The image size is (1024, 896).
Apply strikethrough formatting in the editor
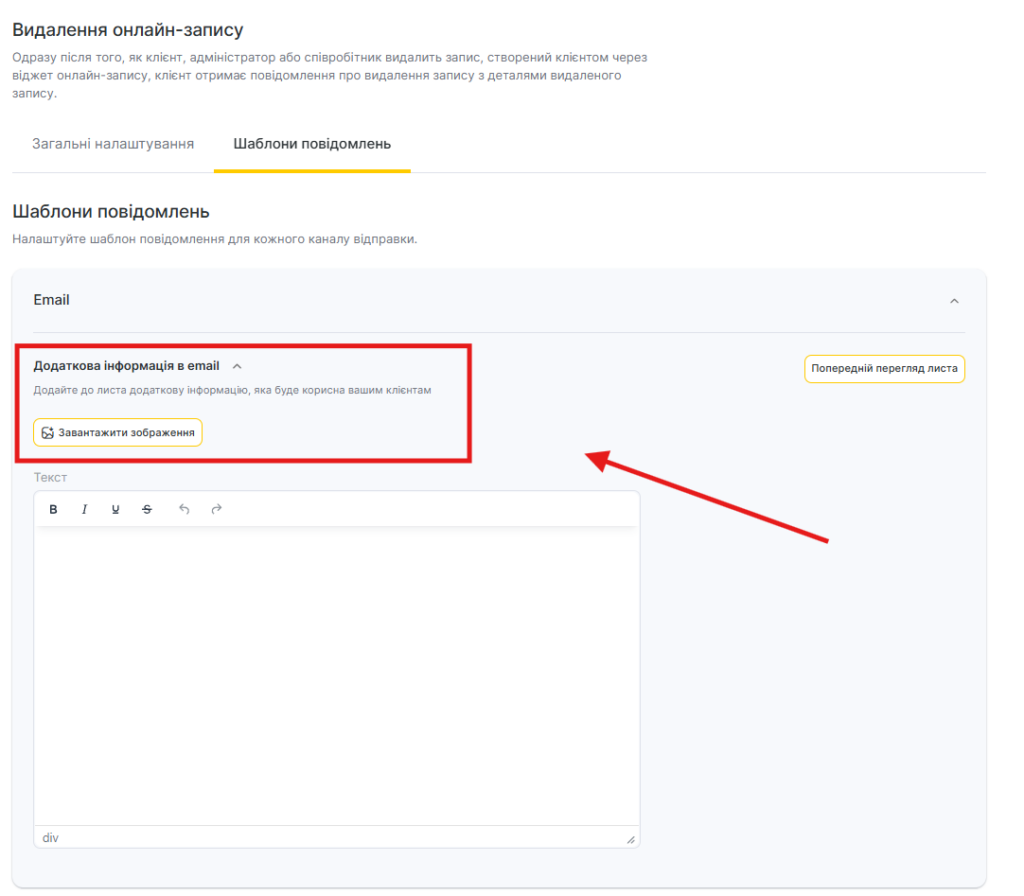147,510
